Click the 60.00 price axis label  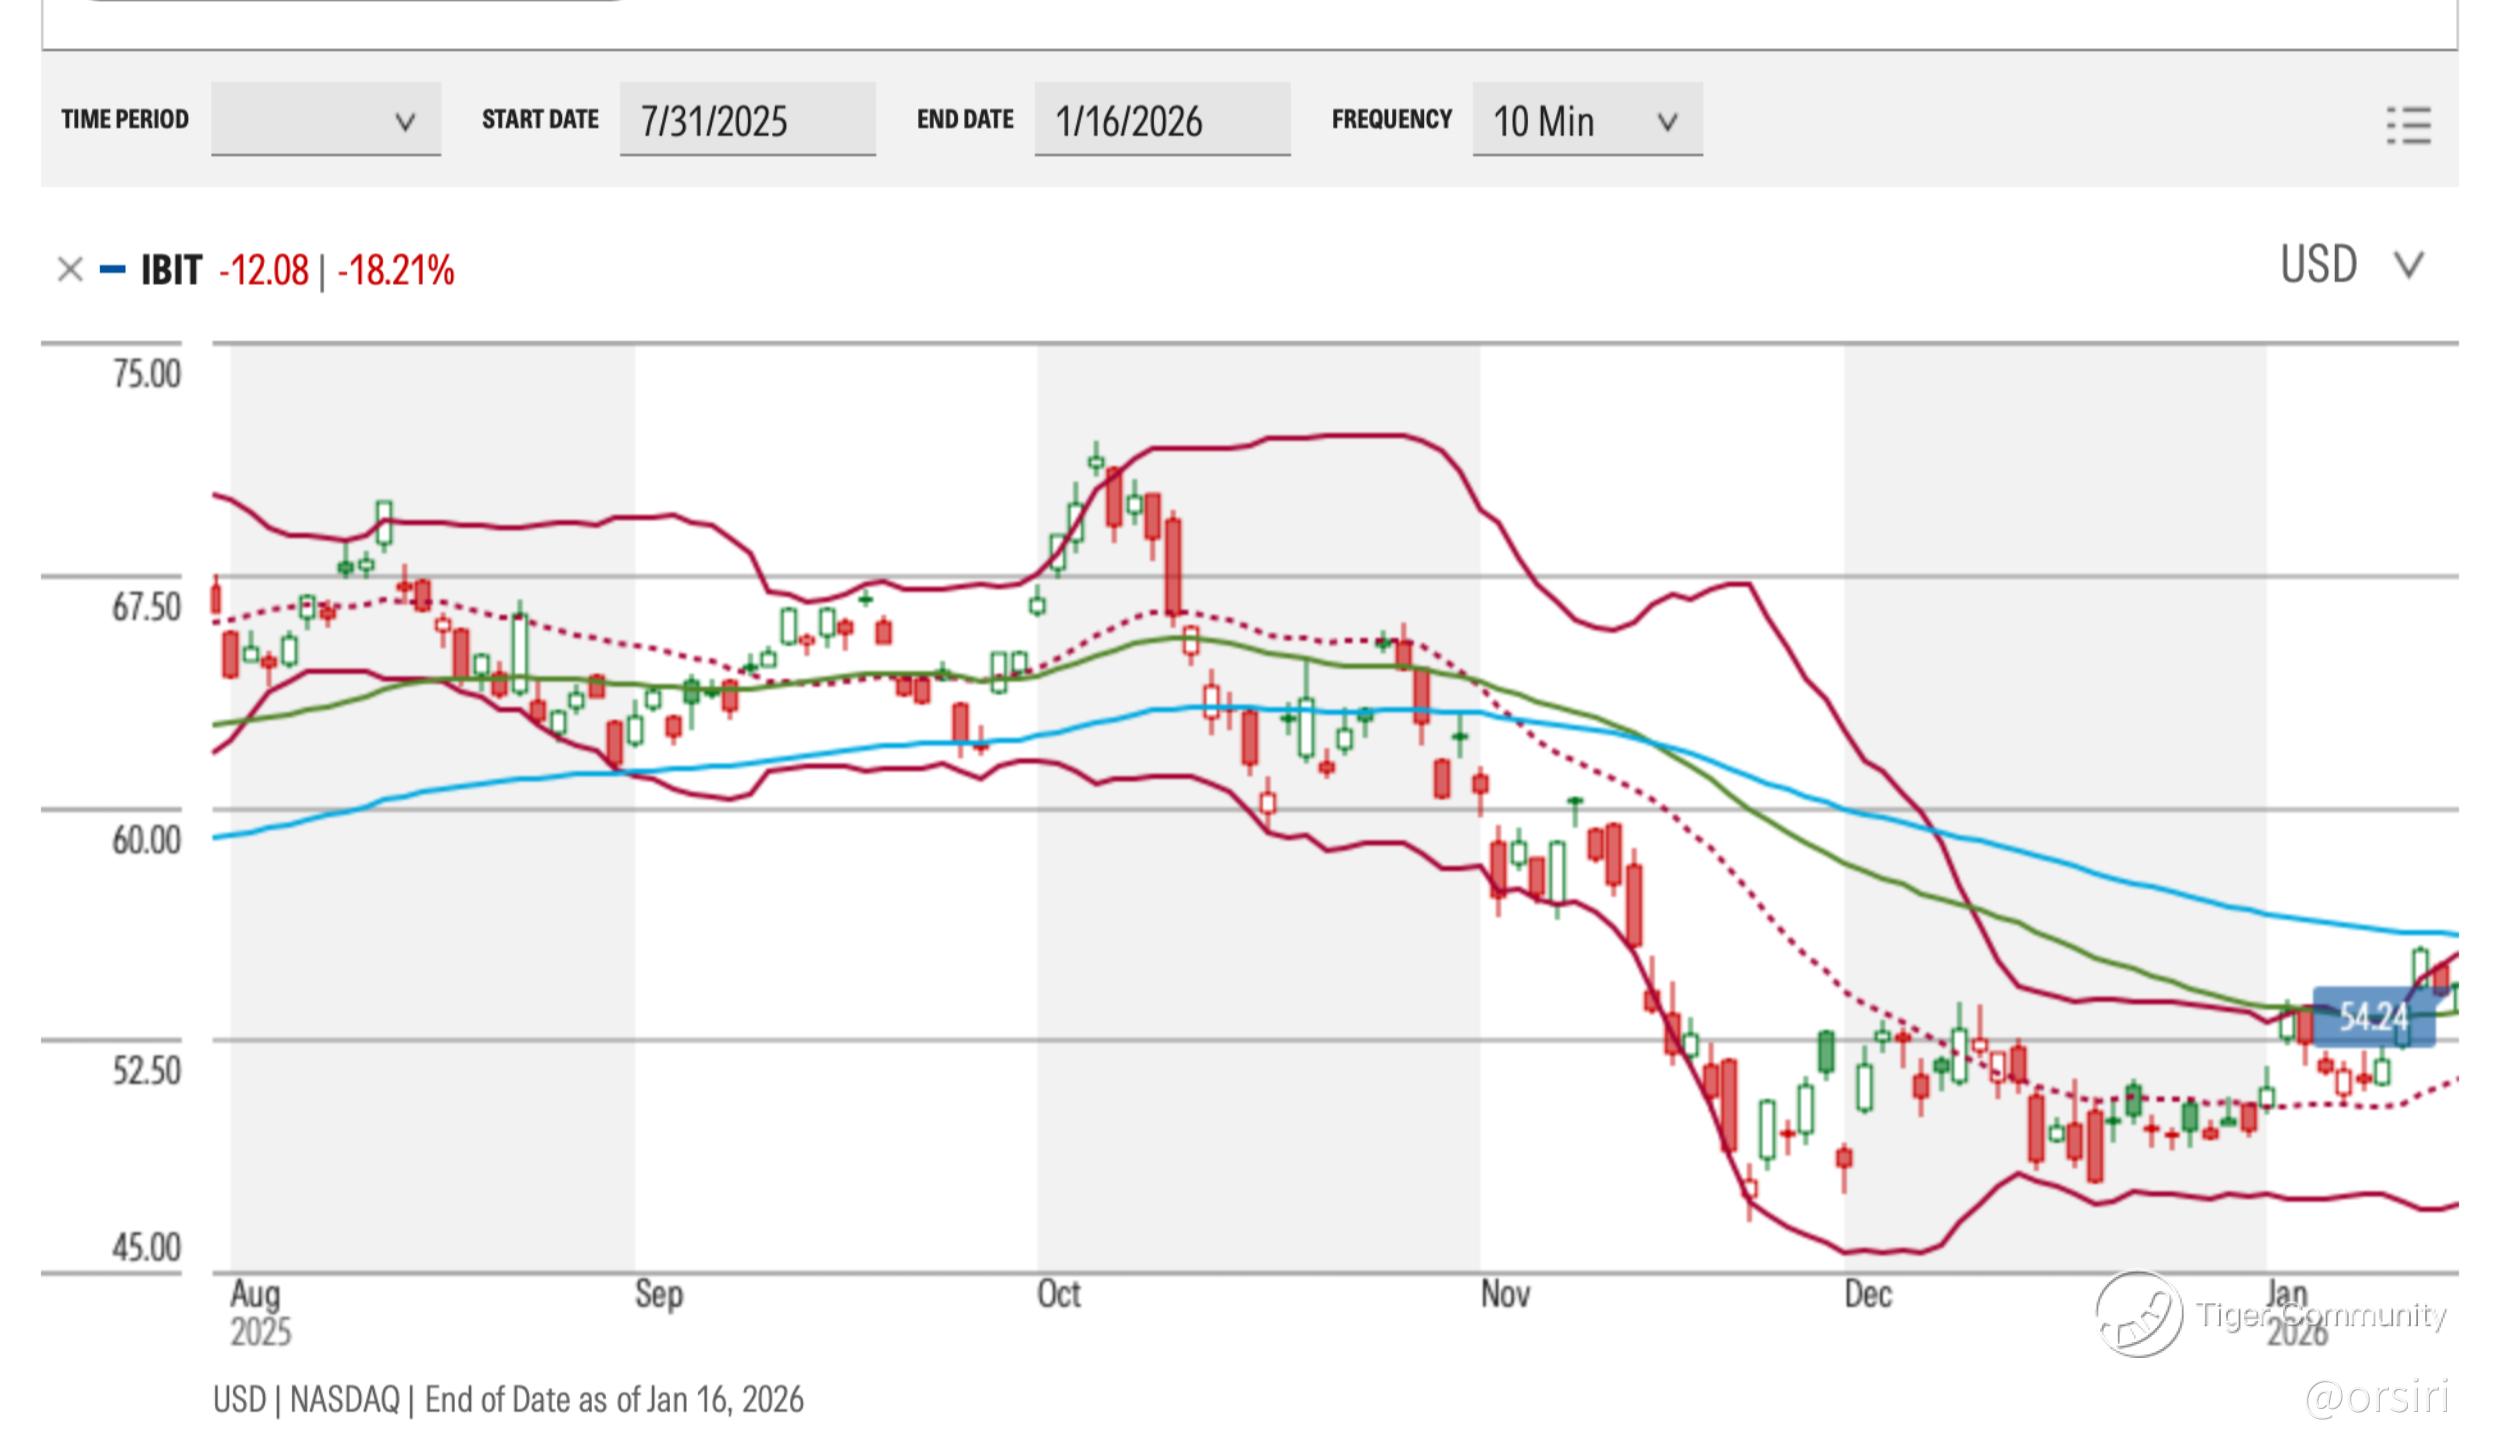coord(146,839)
